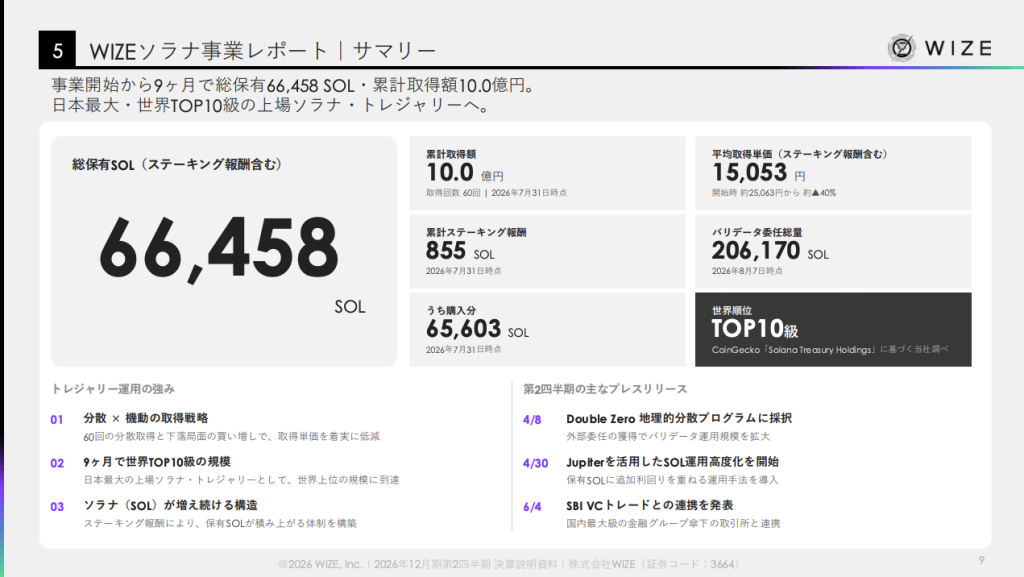Click the date 4/8
The height and width of the screenshot is (577, 1024).
532,420
